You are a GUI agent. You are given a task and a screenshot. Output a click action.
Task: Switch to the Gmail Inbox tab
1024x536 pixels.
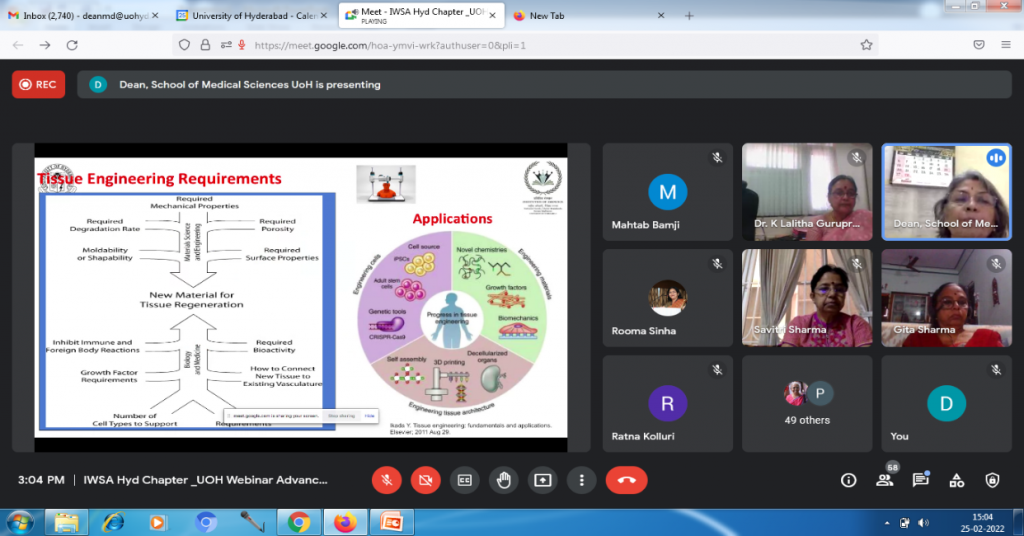(80, 16)
